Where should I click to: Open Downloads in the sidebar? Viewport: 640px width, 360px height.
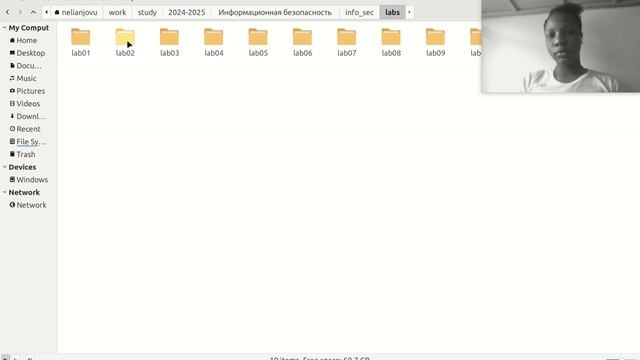coord(28,116)
